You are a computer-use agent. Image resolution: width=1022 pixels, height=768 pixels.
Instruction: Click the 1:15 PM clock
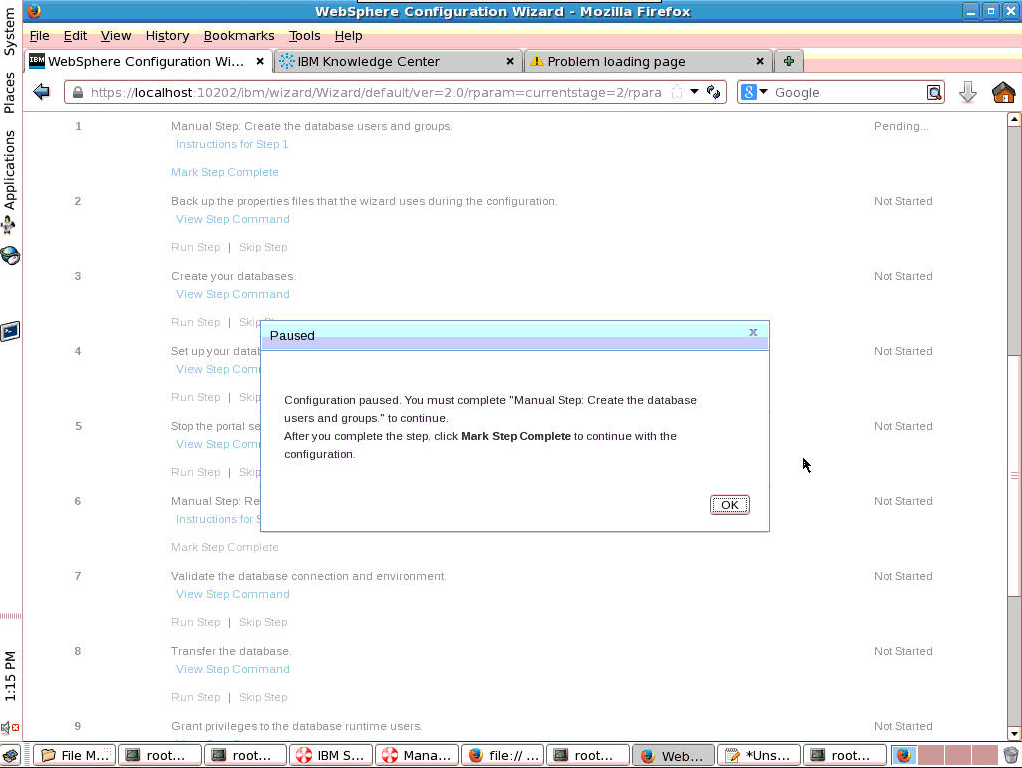(x=9, y=676)
